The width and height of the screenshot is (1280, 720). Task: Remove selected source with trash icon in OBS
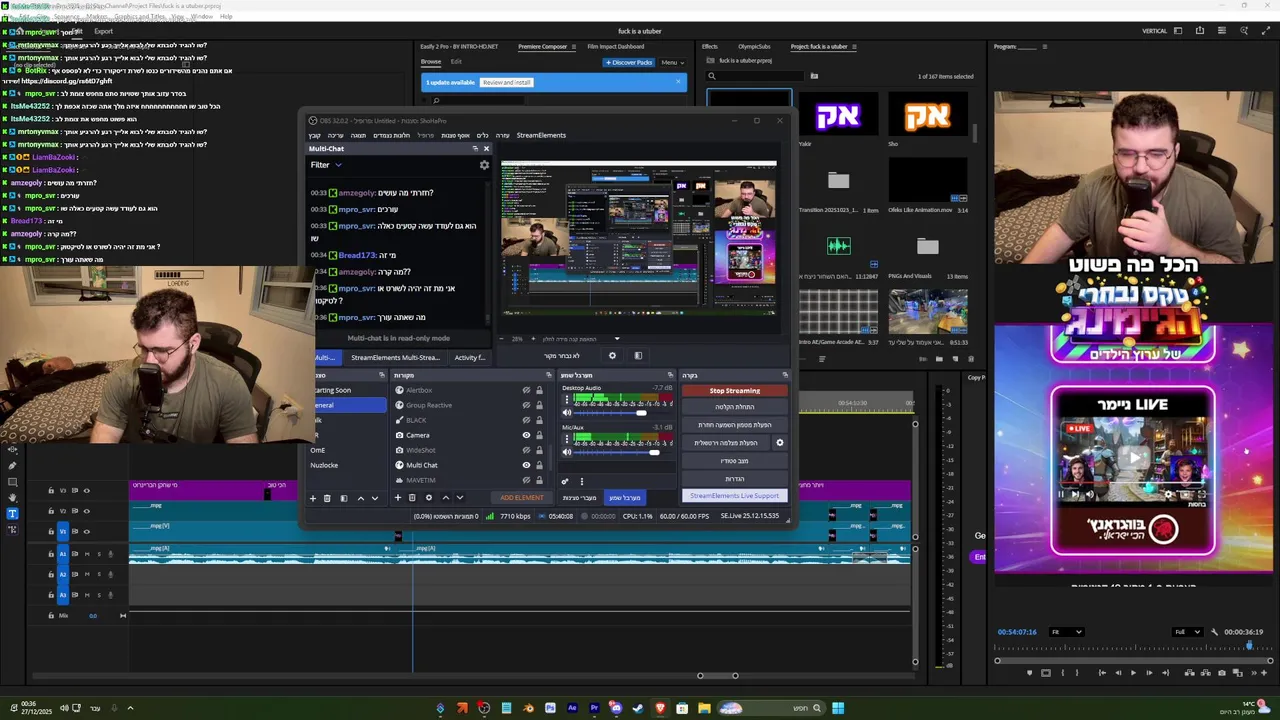(412, 498)
